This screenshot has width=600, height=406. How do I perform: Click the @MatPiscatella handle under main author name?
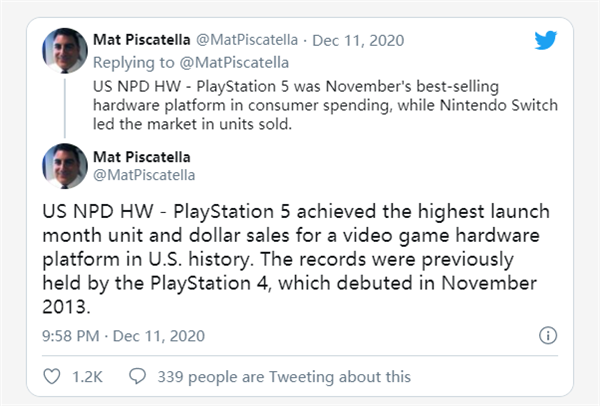144,175
